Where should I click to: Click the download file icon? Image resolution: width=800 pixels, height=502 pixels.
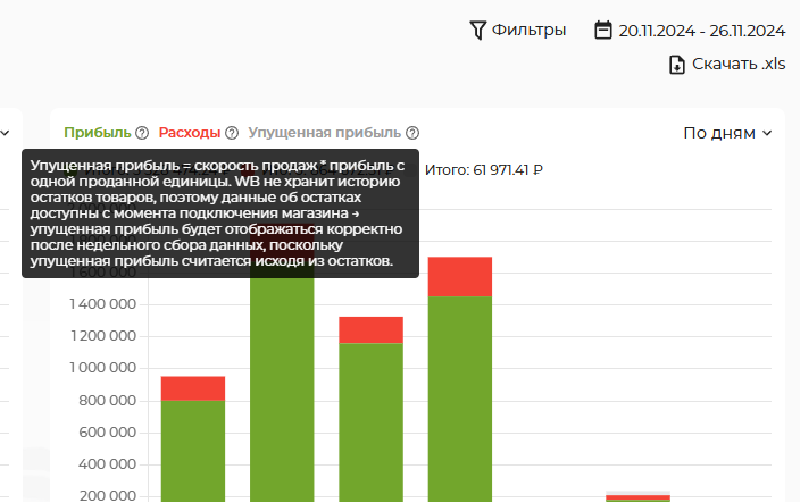(x=677, y=65)
